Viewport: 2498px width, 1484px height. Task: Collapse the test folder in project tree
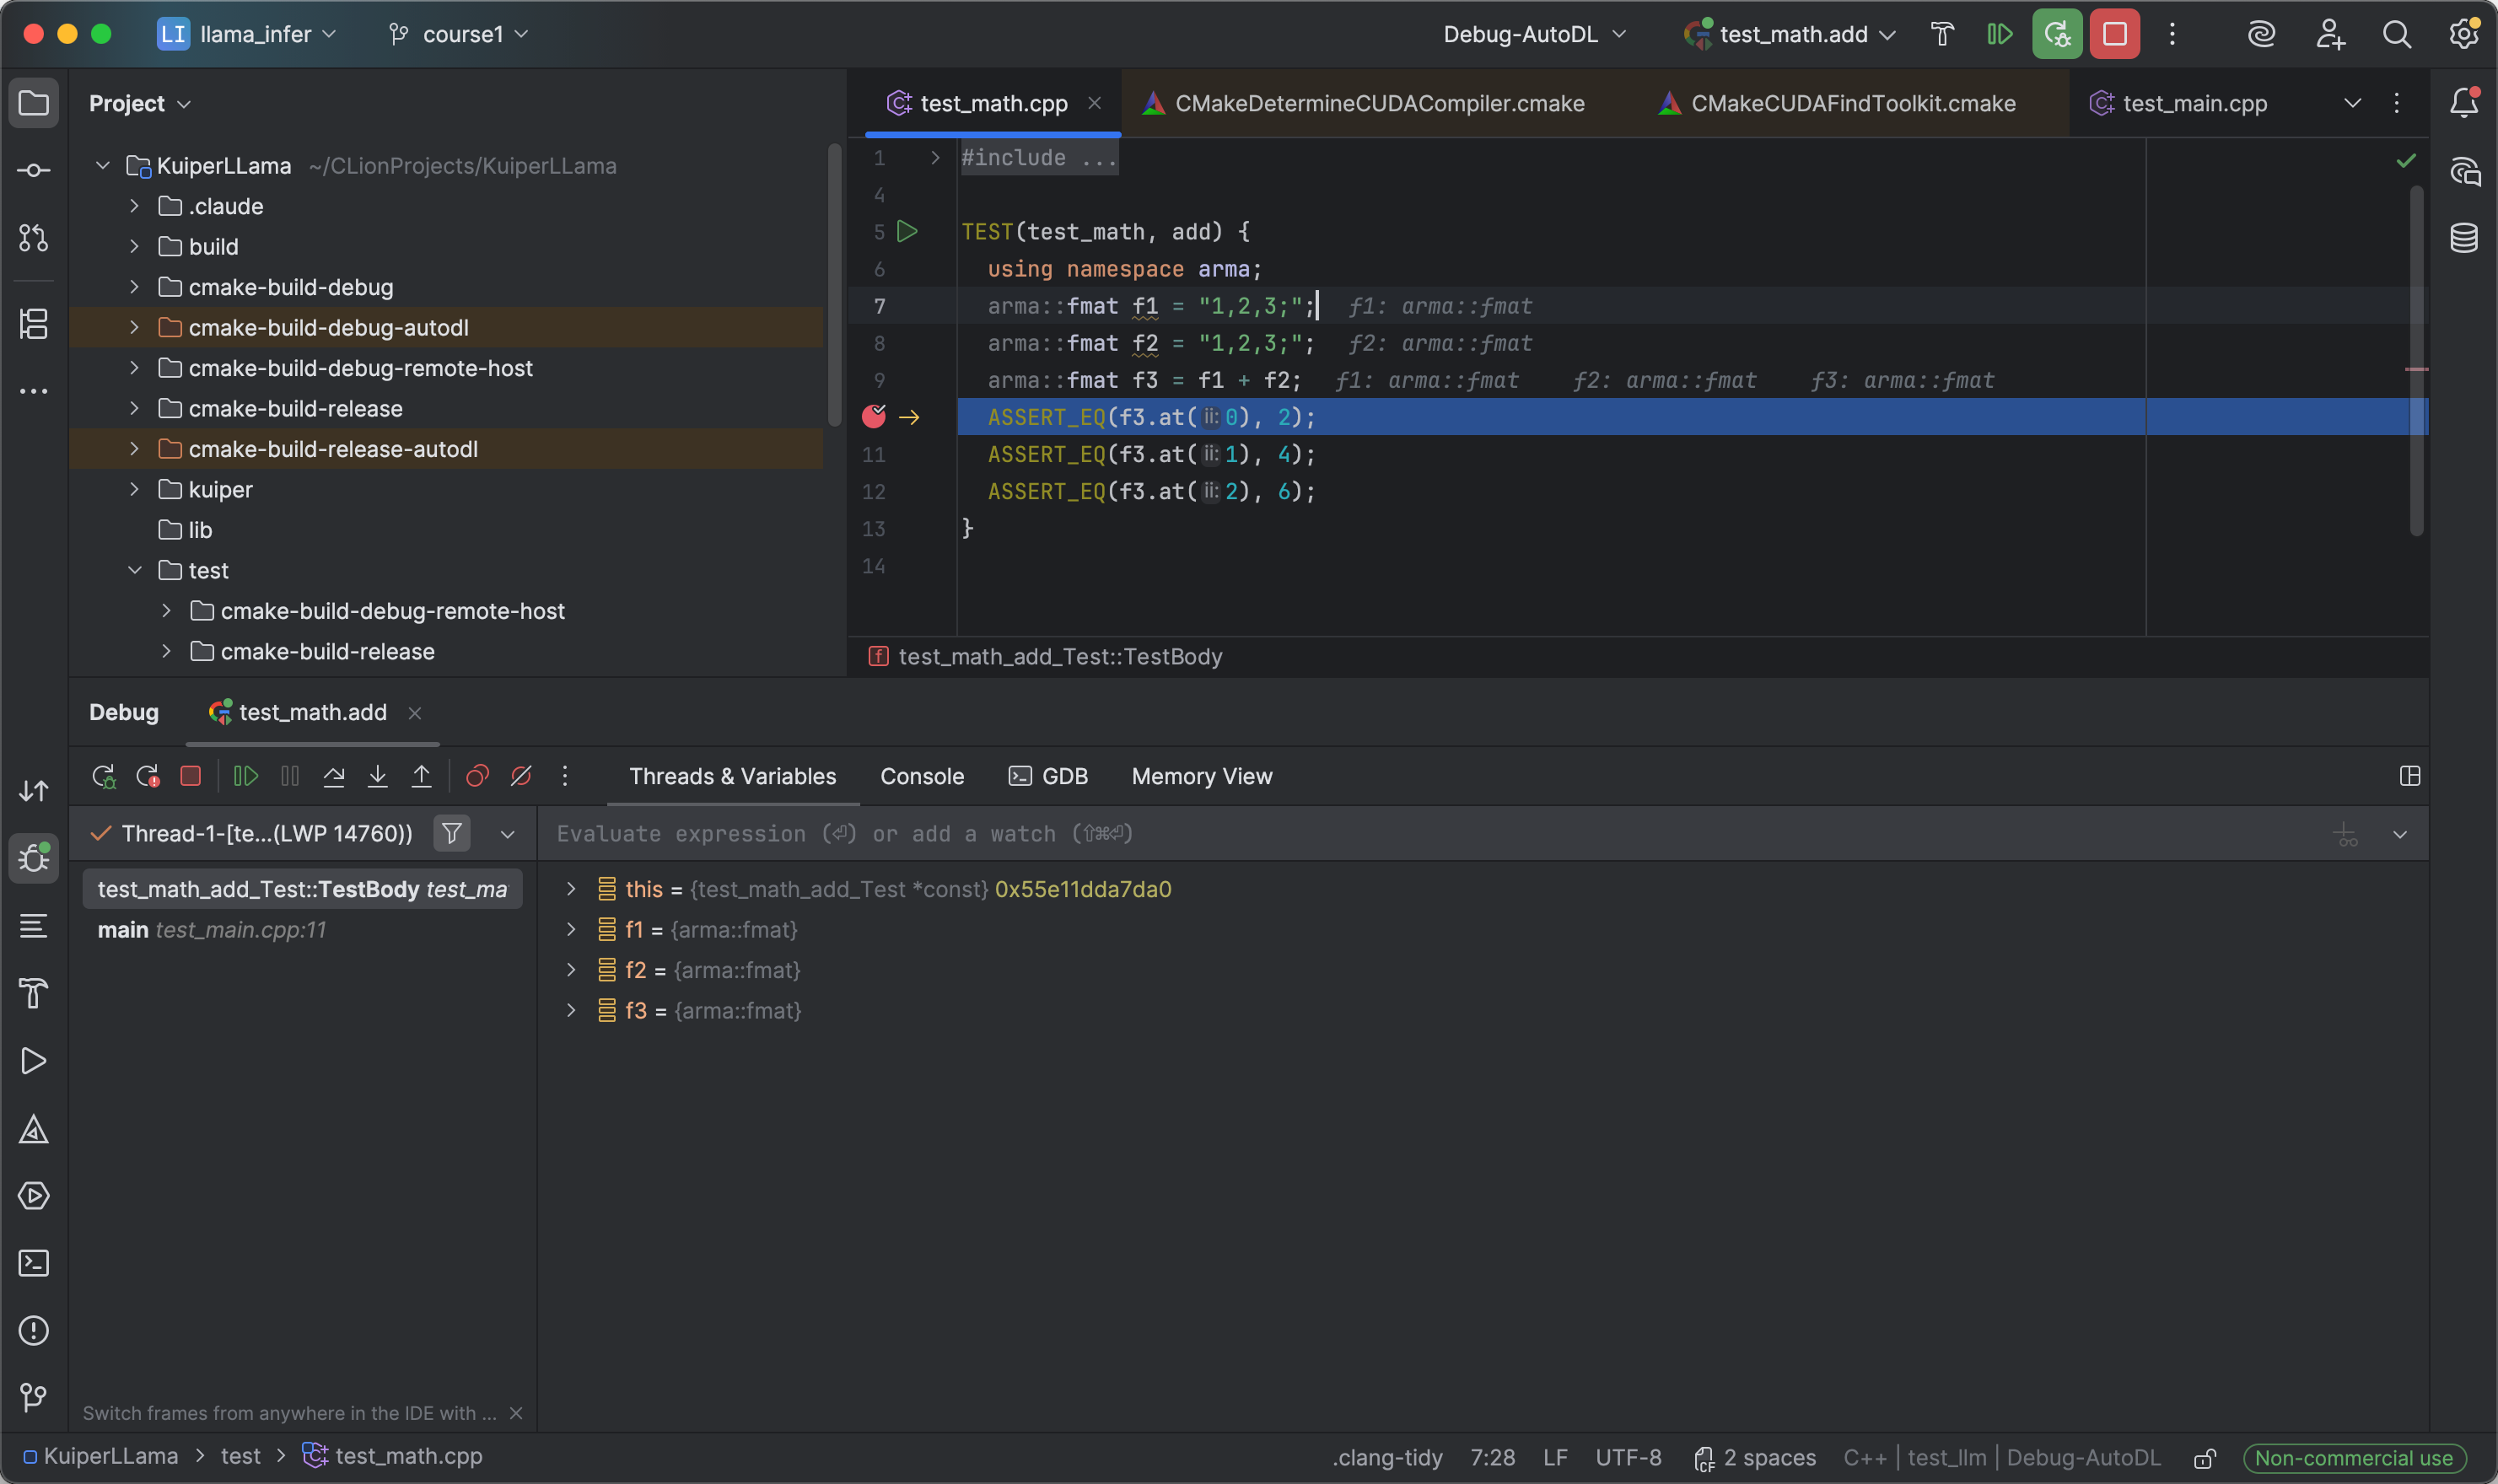[135, 570]
